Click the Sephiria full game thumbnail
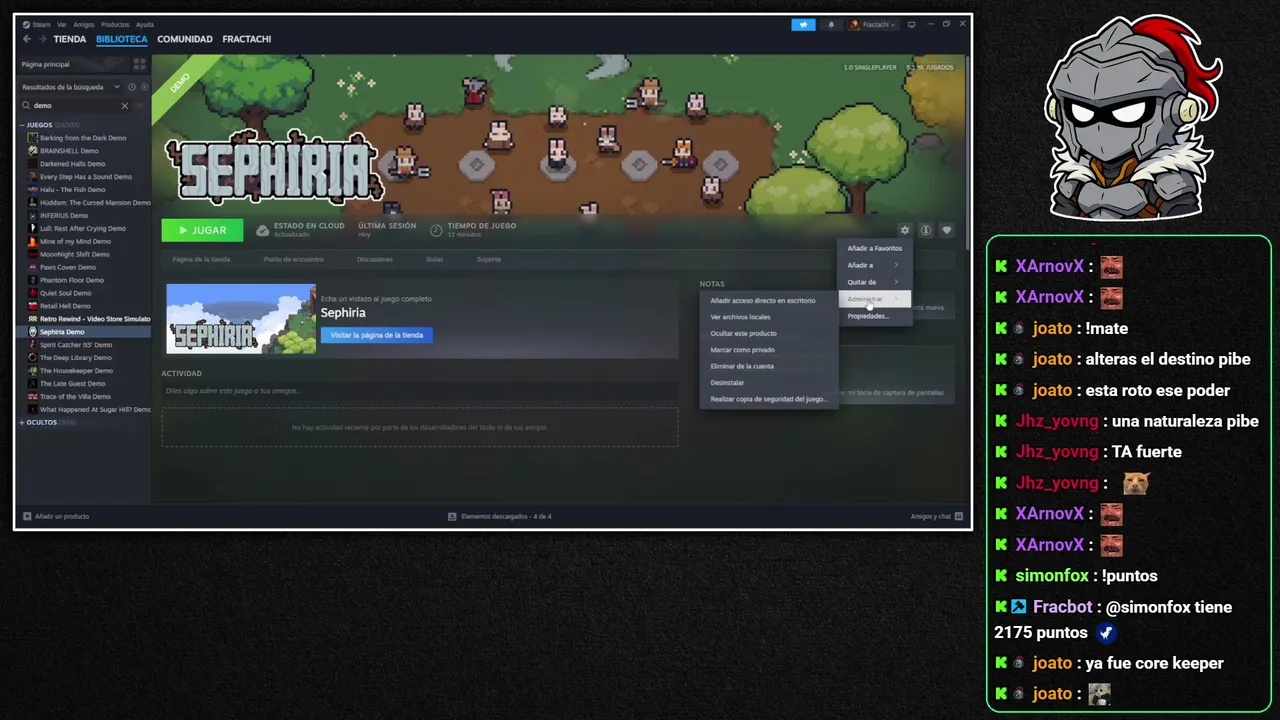The image size is (1280, 720). pos(241,319)
